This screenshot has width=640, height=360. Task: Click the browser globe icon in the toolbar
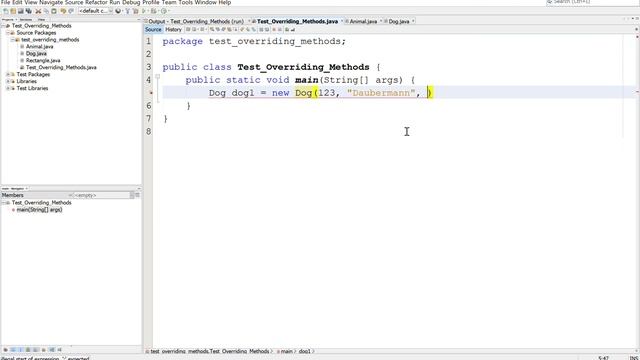pyautogui.click(x=118, y=11)
